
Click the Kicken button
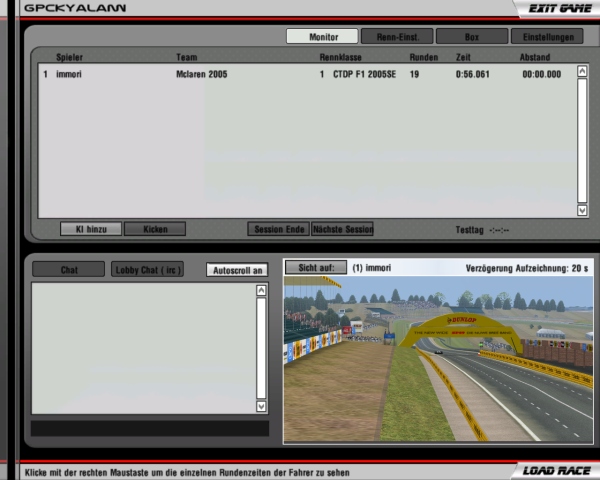click(x=155, y=229)
